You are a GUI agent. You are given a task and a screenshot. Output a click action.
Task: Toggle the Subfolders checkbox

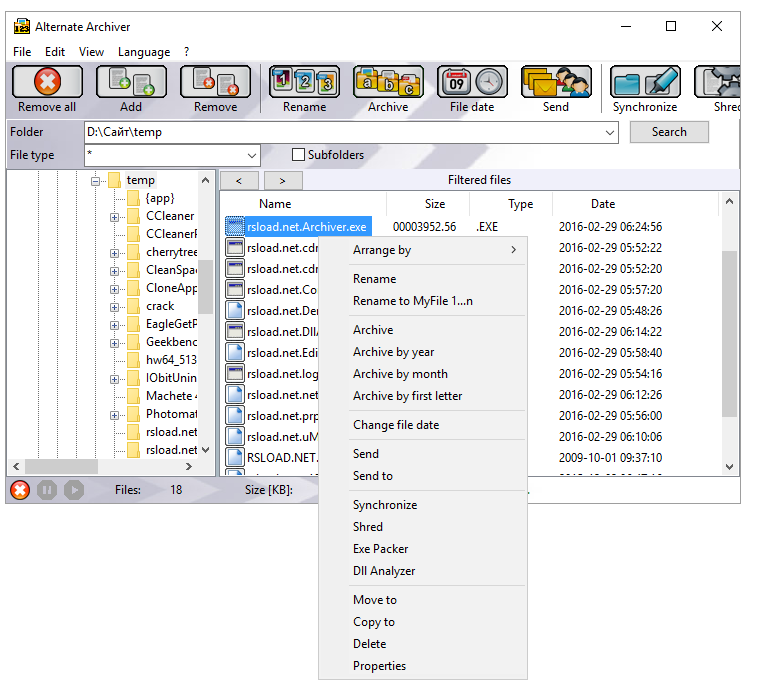pyautogui.click(x=299, y=154)
